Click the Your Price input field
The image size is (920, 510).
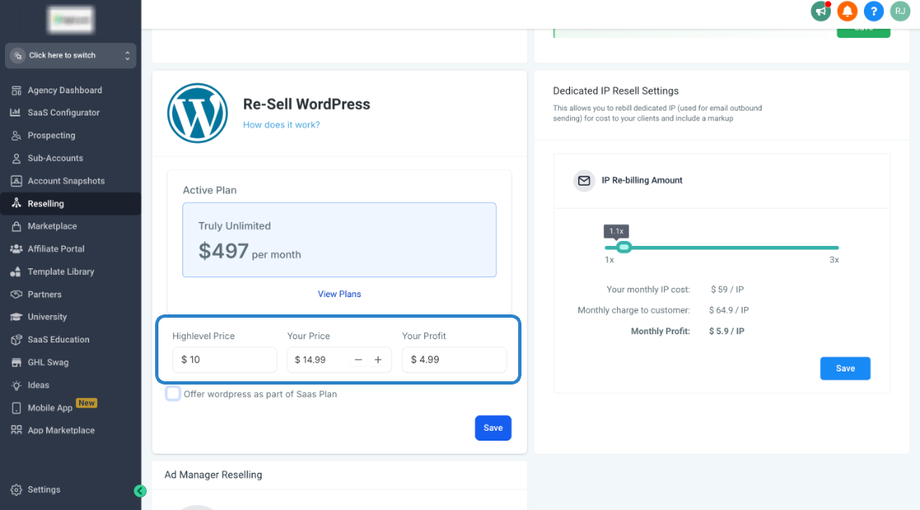pos(318,360)
